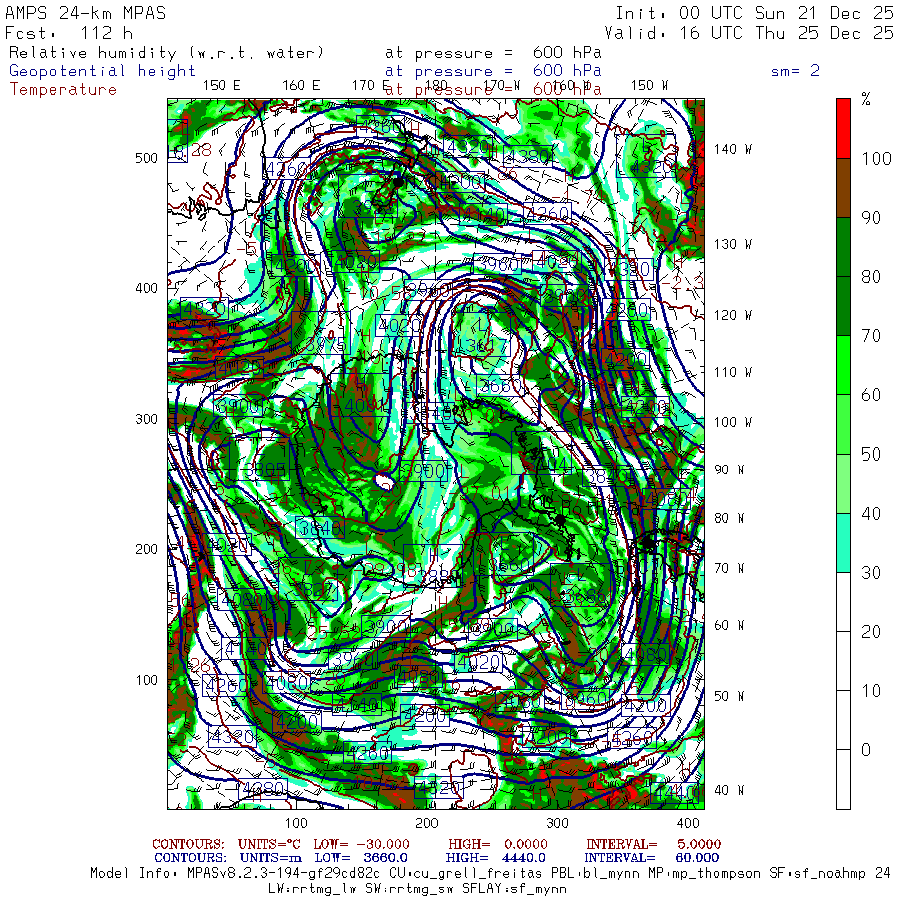Click the 'Relative humidity (w.r.t. water)' label
Image resolution: width=900 pixels, height=900 pixels.
(x=166, y=53)
